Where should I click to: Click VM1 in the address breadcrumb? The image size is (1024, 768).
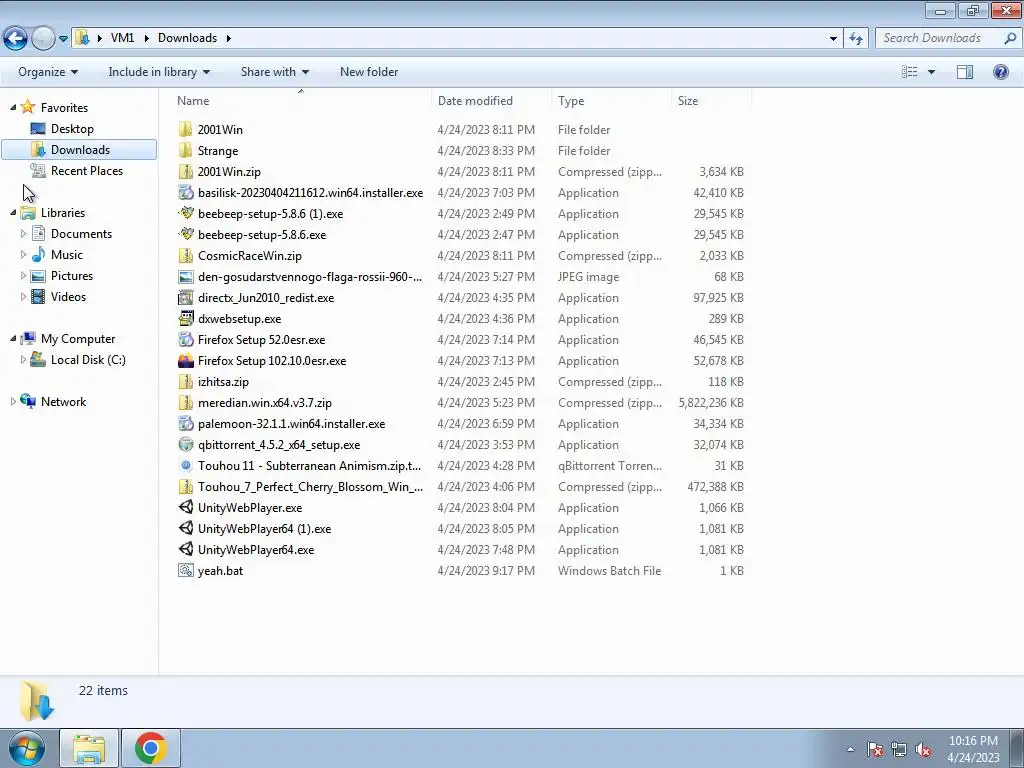[122, 38]
